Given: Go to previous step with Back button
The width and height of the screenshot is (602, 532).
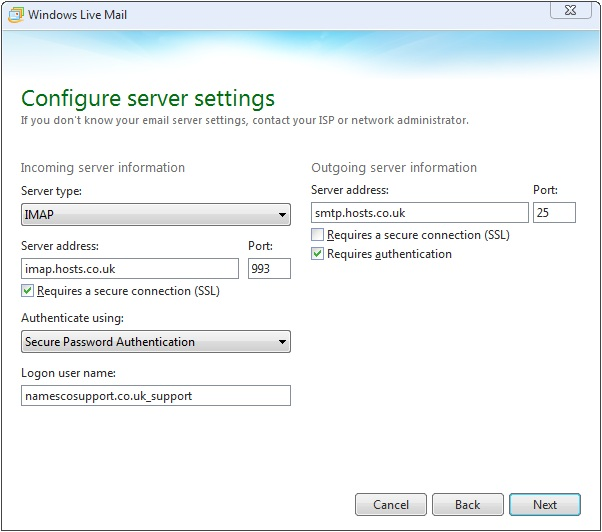Looking at the screenshot, I should (468, 505).
